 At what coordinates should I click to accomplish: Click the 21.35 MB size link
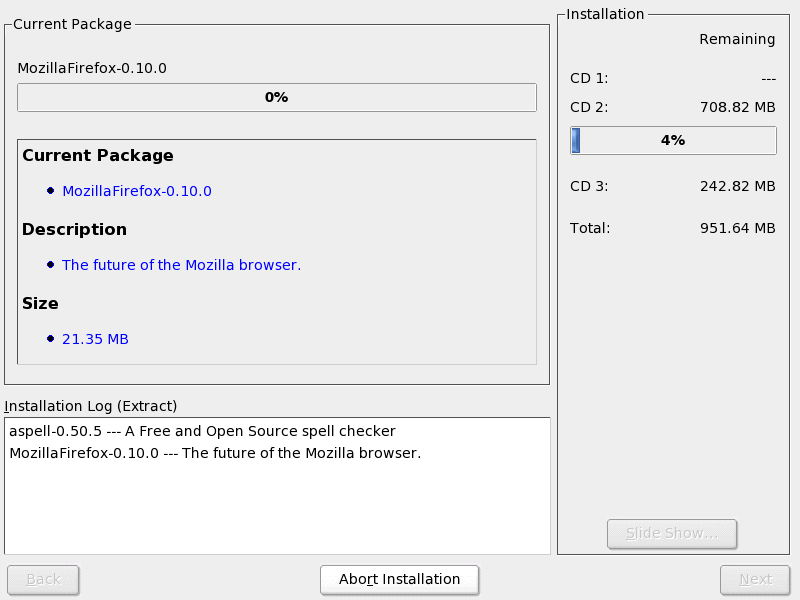coord(95,339)
